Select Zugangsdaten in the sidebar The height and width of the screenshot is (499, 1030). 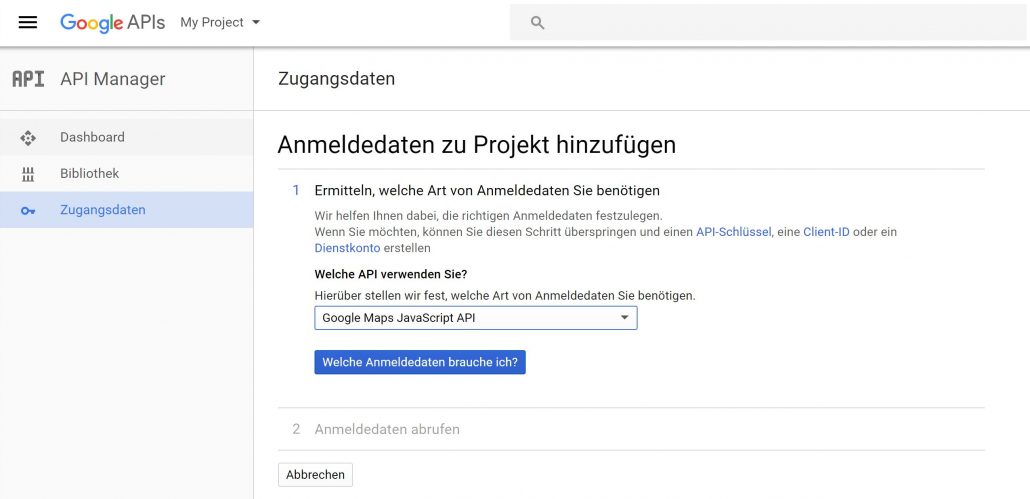pyautogui.click(x=127, y=210)
